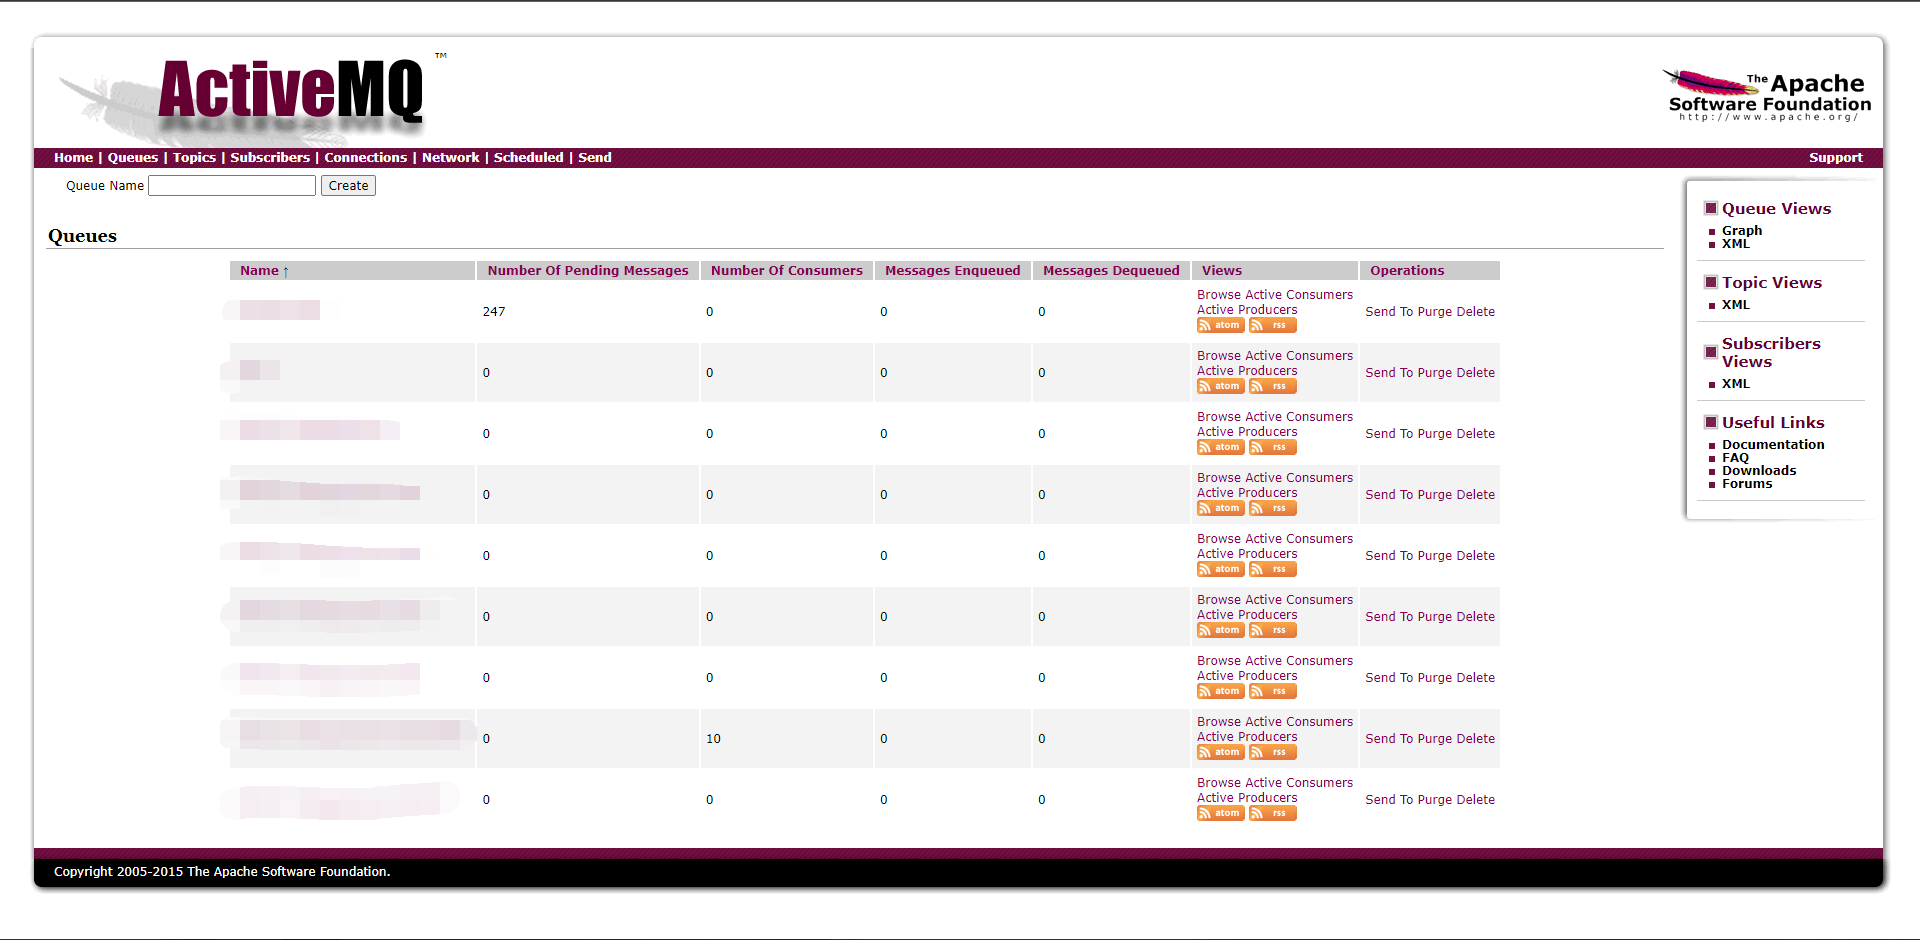Open rss feed in the last queue row

tap(1273, 814)
